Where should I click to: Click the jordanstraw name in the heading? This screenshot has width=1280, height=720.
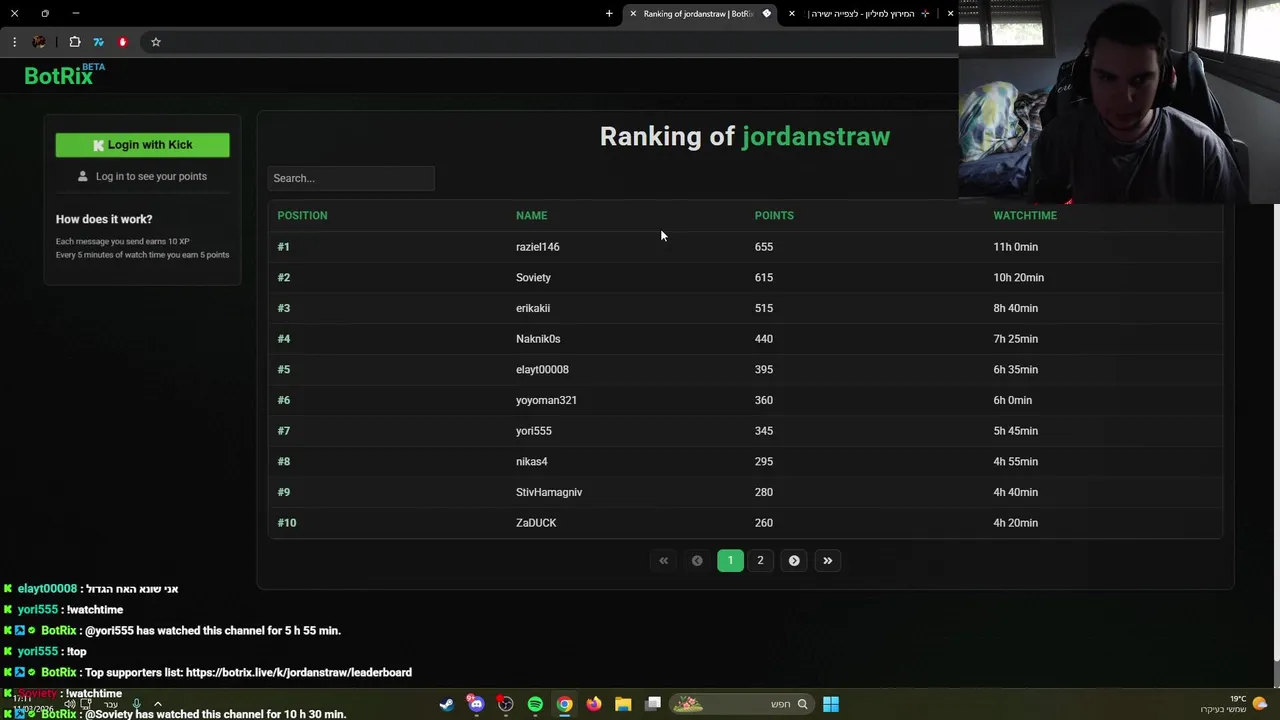point(816,137)
